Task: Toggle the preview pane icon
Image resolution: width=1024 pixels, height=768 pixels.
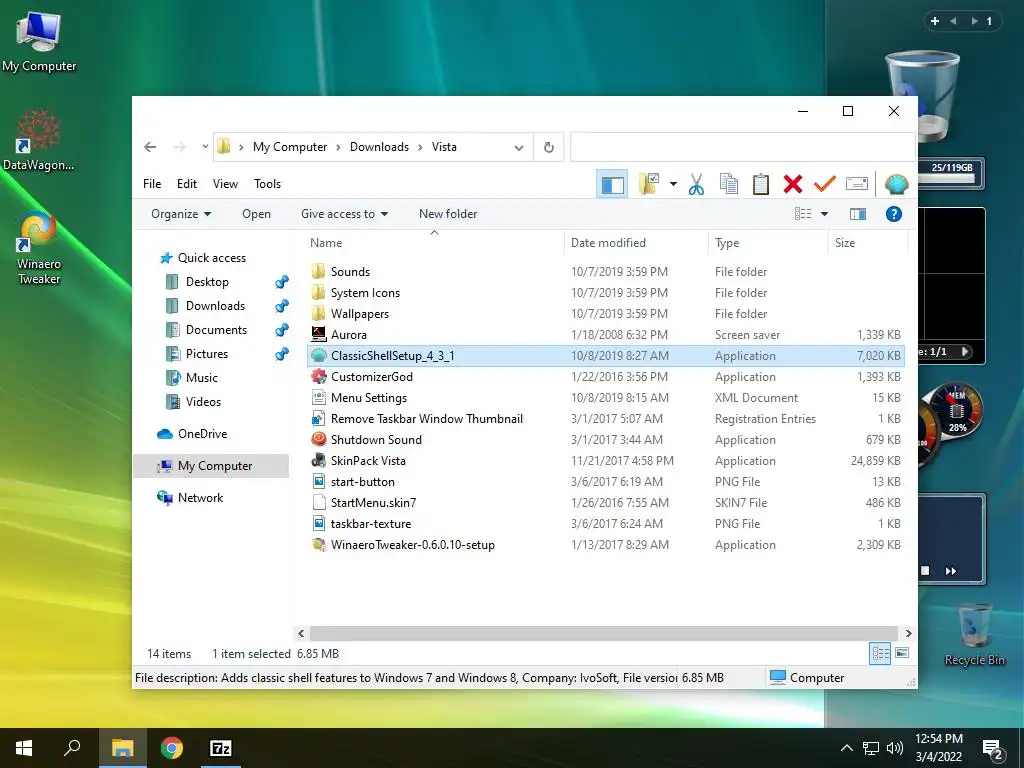Action: click(x=857, y=214)
